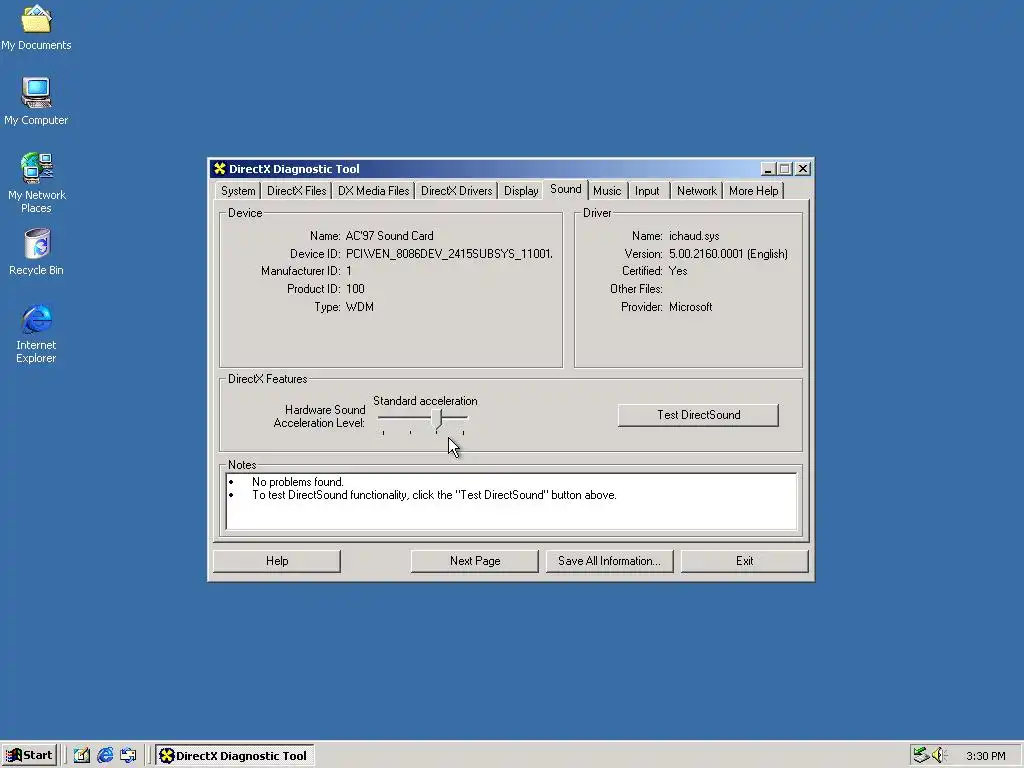Image resolution: width=1024 pixels, height=768 pixels.
Task: Click the volume speaker tray icon
Action: (939, 756)
